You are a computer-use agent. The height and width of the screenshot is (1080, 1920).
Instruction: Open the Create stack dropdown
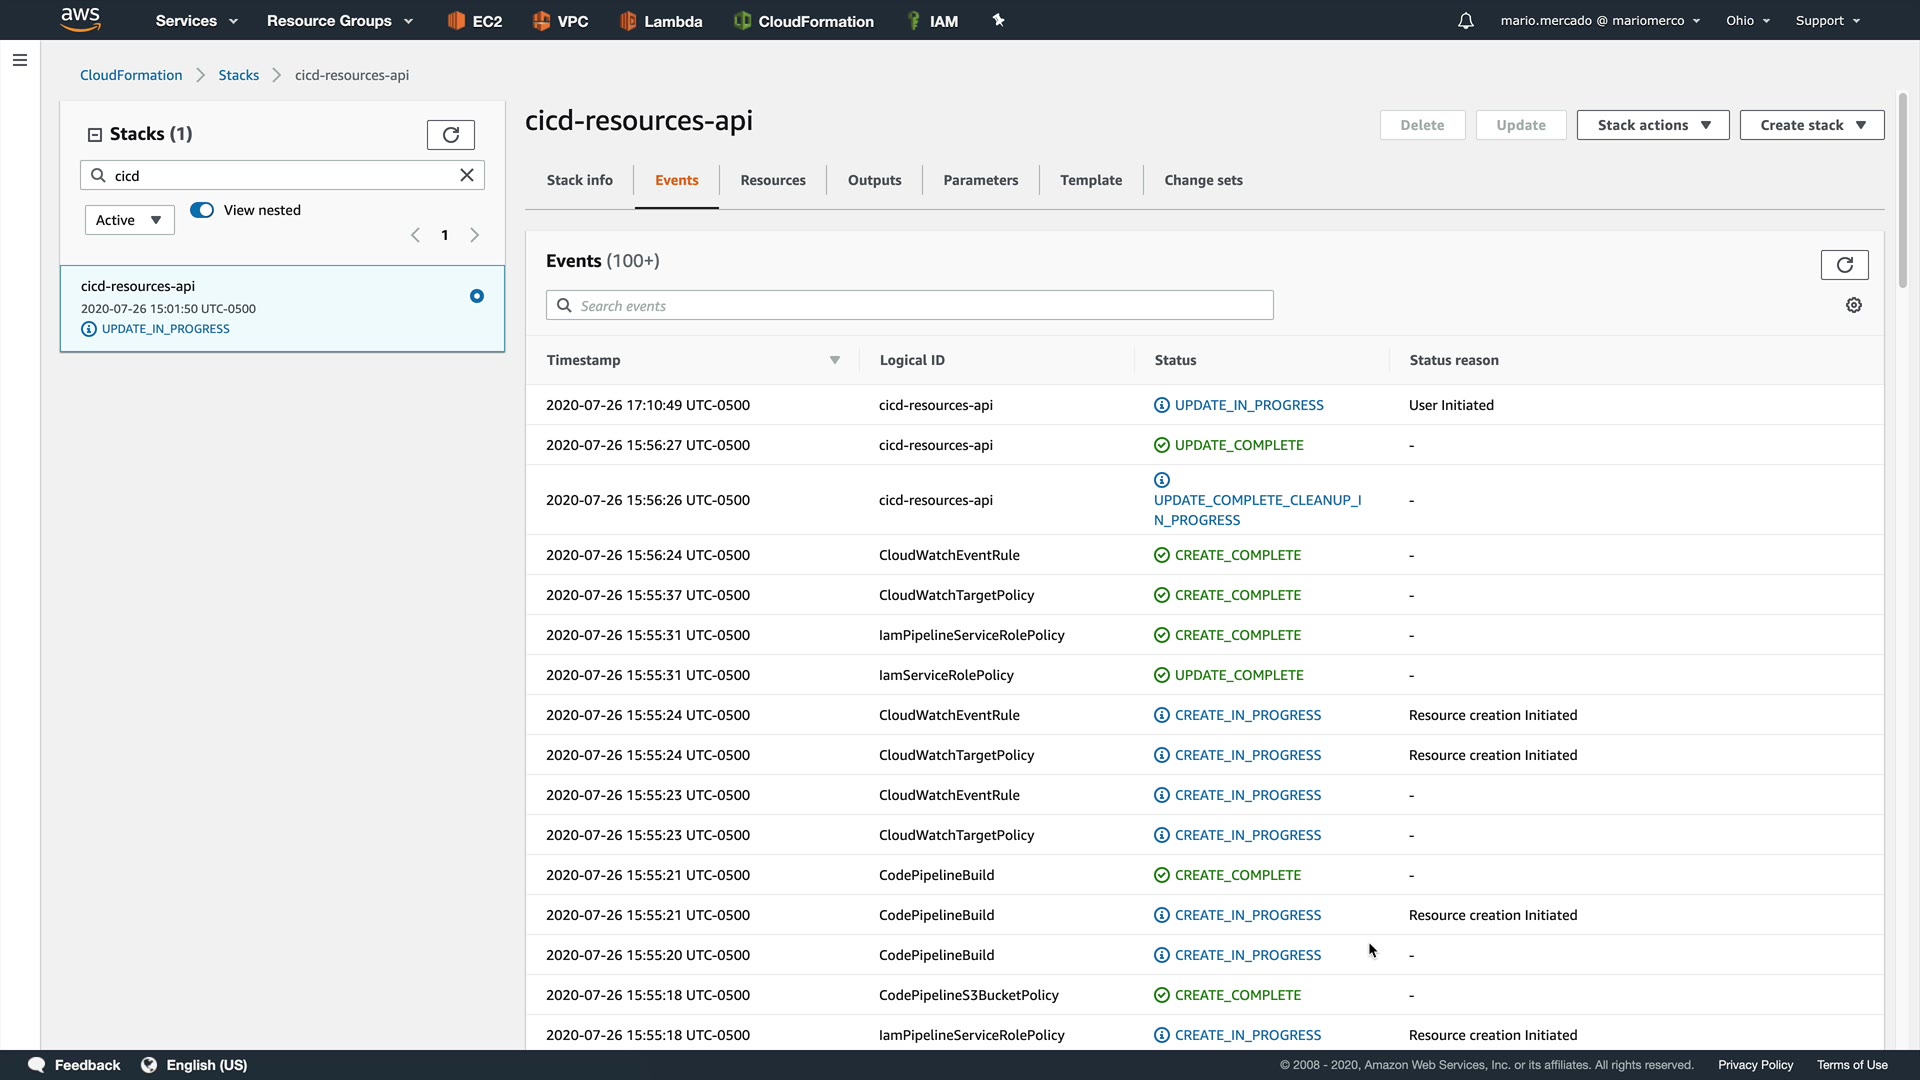1811,125
